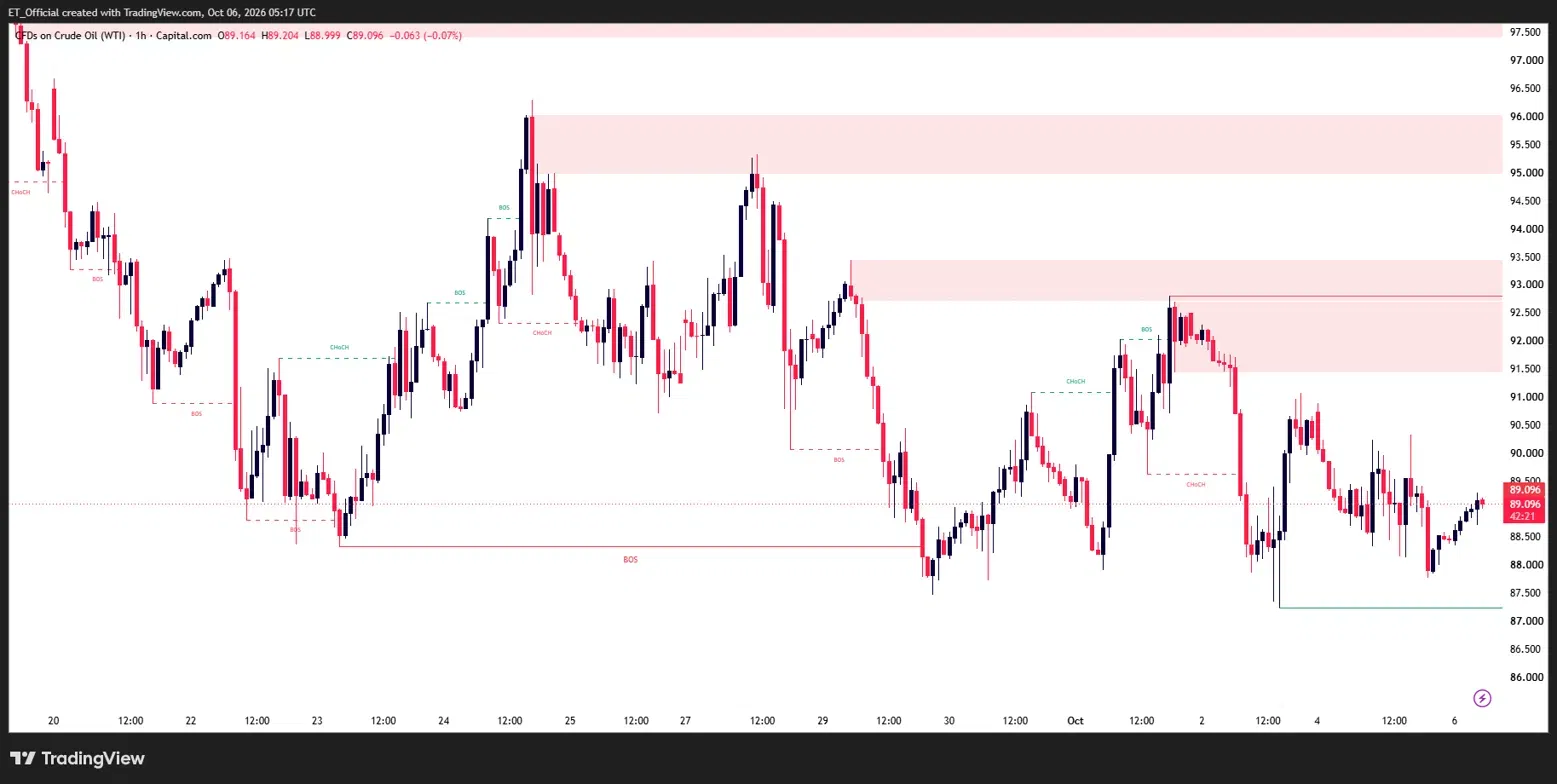Click the 42:21 candle countdown timer
This screenshot has height=784, width=1557.
[x=1524, y=517]
